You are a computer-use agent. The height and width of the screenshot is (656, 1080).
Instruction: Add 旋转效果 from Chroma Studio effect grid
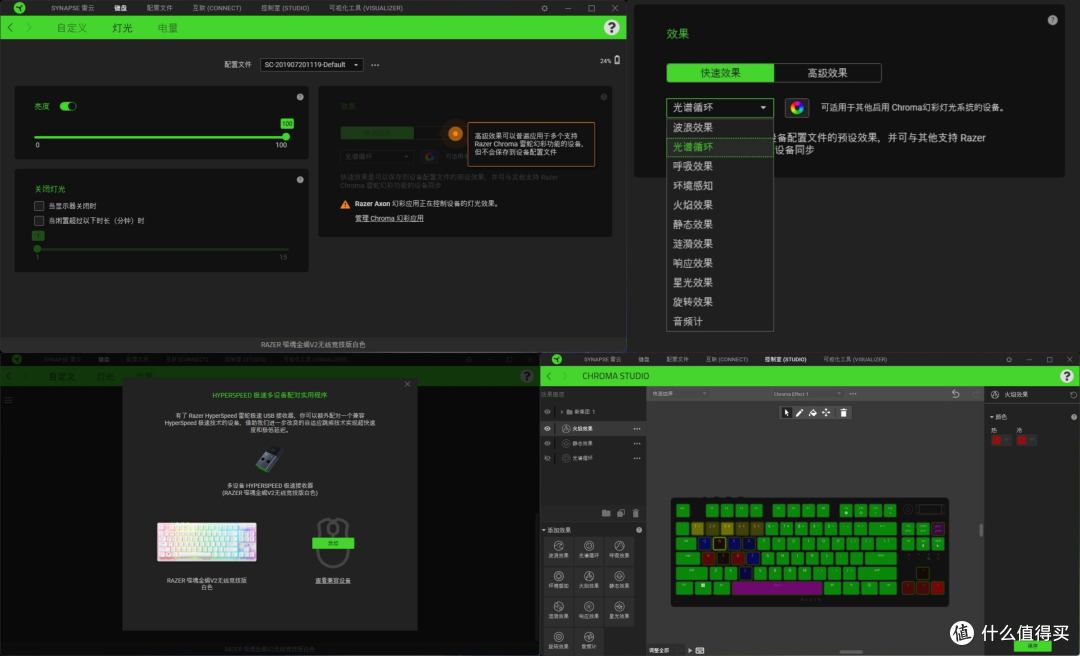coord(559,641)
